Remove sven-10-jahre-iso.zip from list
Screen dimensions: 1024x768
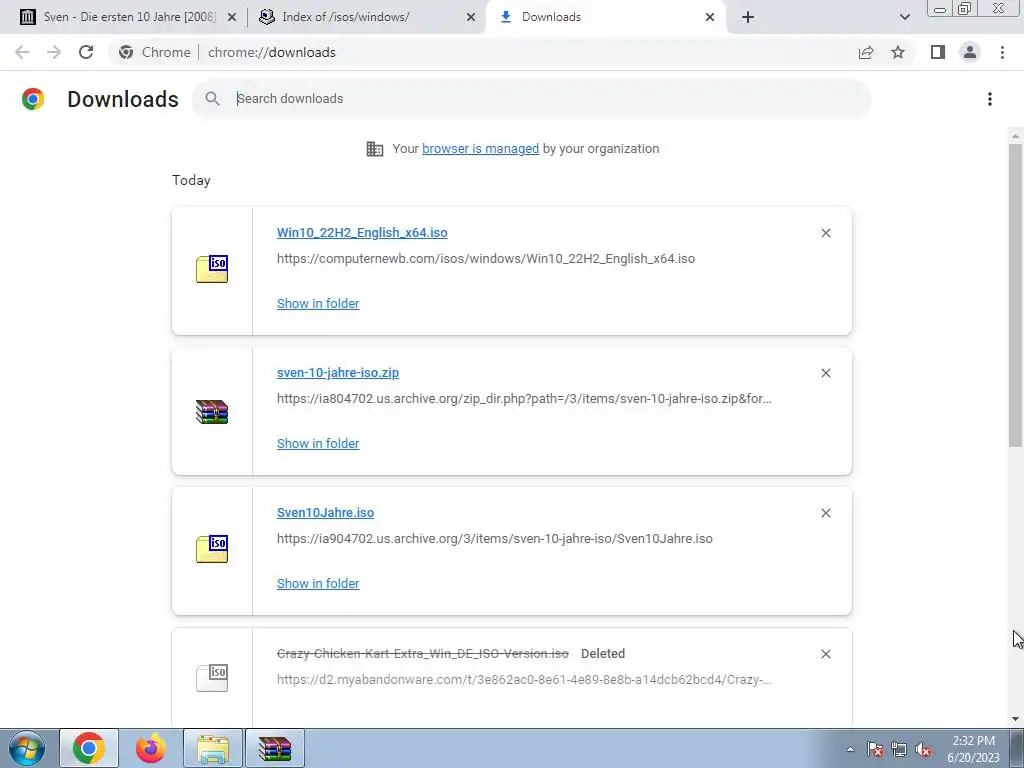pyautogui.click(x=825, y=373)
